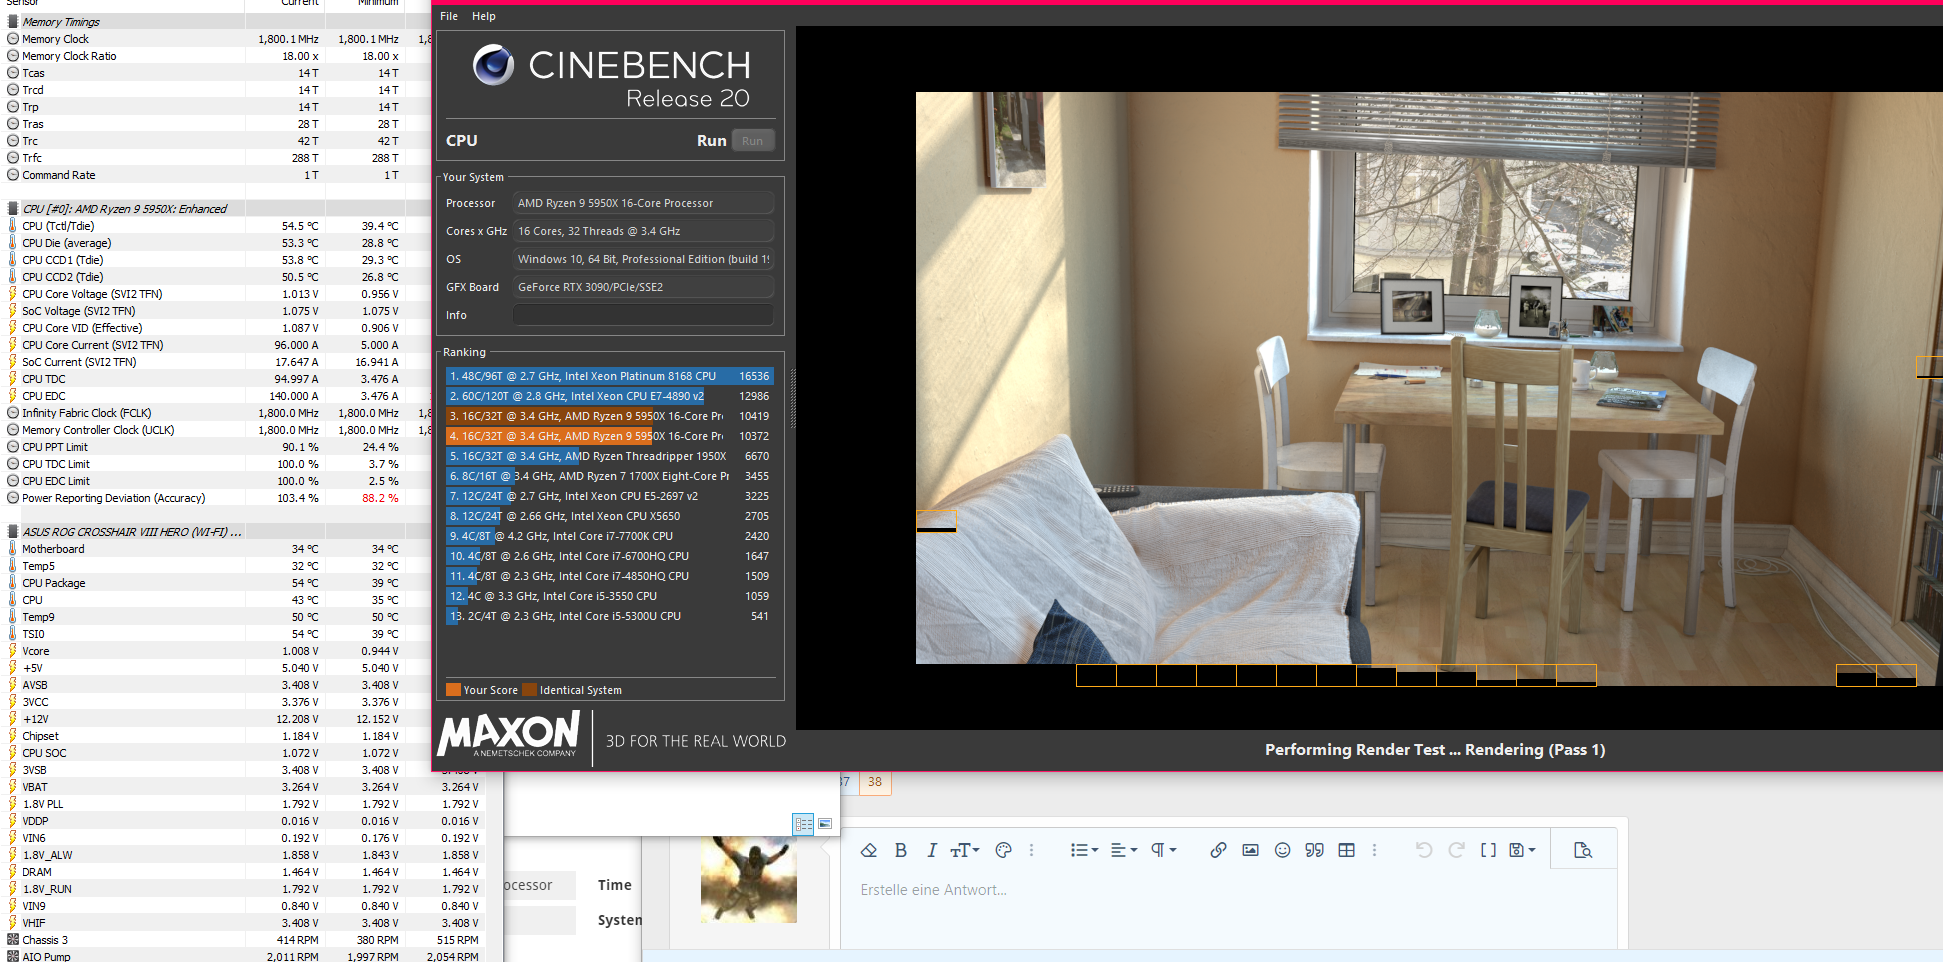The image size is (1943, 962).
Task: Go to page 38 in the forum pagination
Action: click(875, 782)
